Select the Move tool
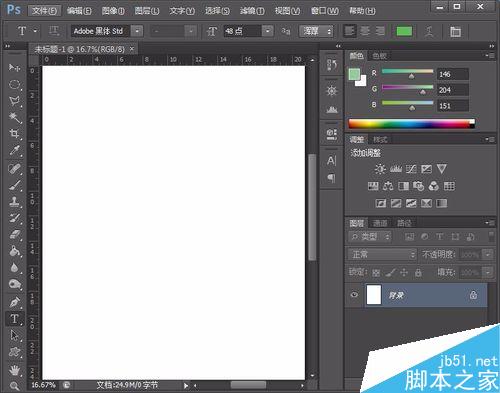500x393 pixels. point(14,68)
